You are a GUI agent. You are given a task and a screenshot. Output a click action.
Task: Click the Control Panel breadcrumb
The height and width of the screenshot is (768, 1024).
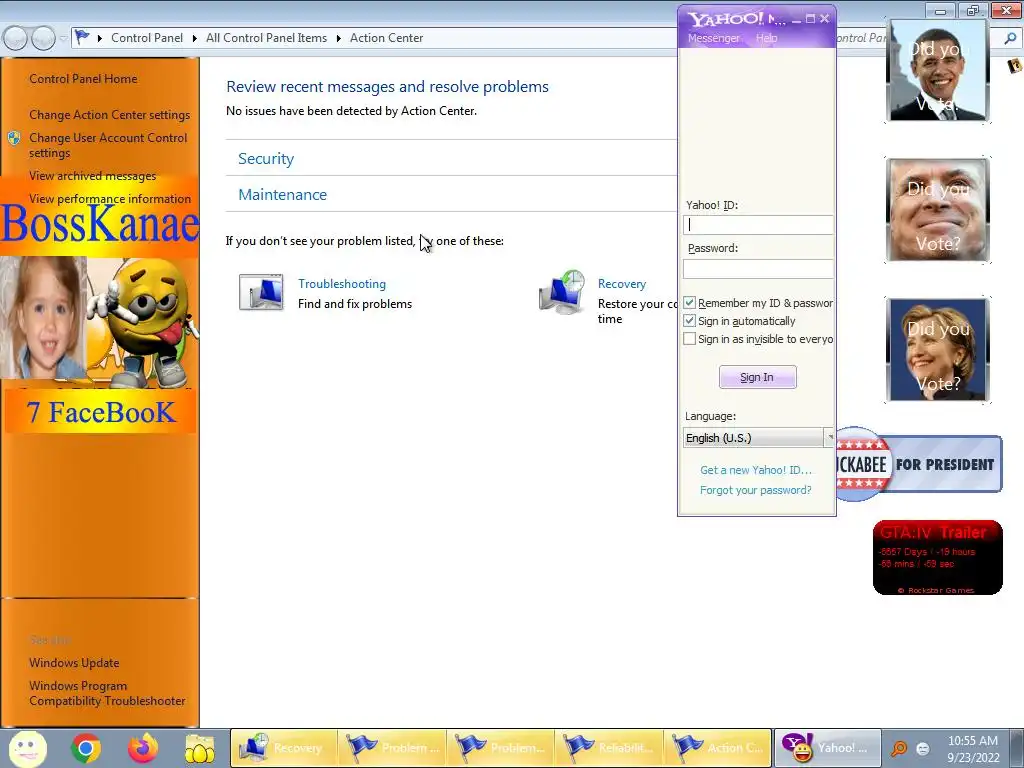tap(147, 38)
